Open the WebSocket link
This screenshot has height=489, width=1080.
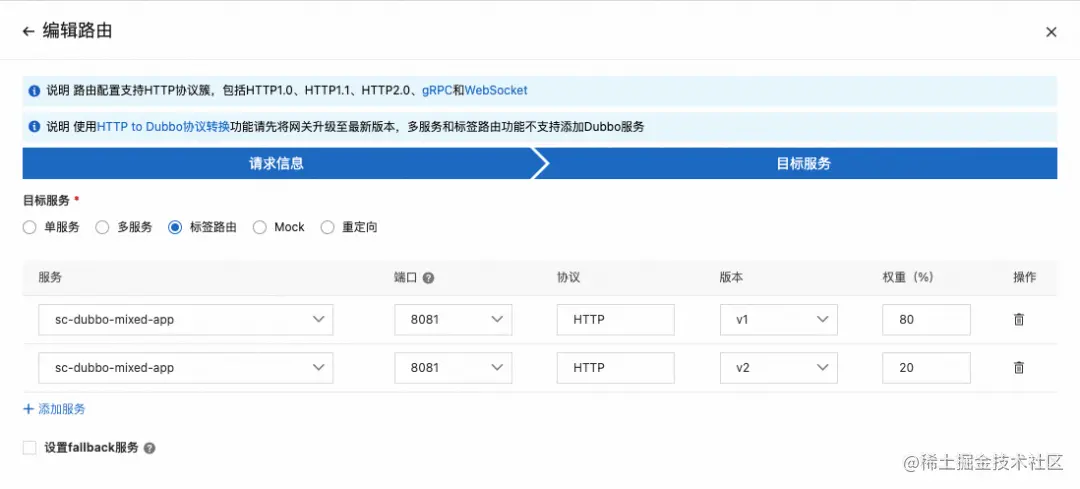coord(496,90)
